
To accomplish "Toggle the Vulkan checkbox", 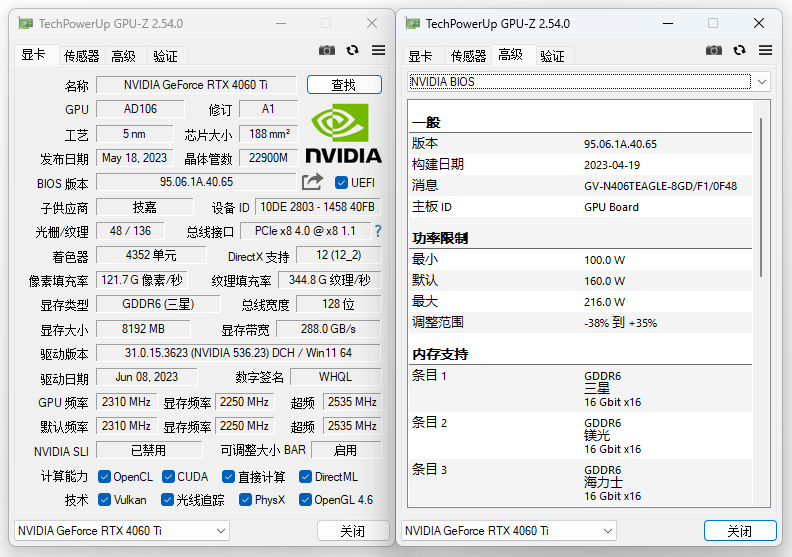I will pyautogui.click(x=105, y=500).
